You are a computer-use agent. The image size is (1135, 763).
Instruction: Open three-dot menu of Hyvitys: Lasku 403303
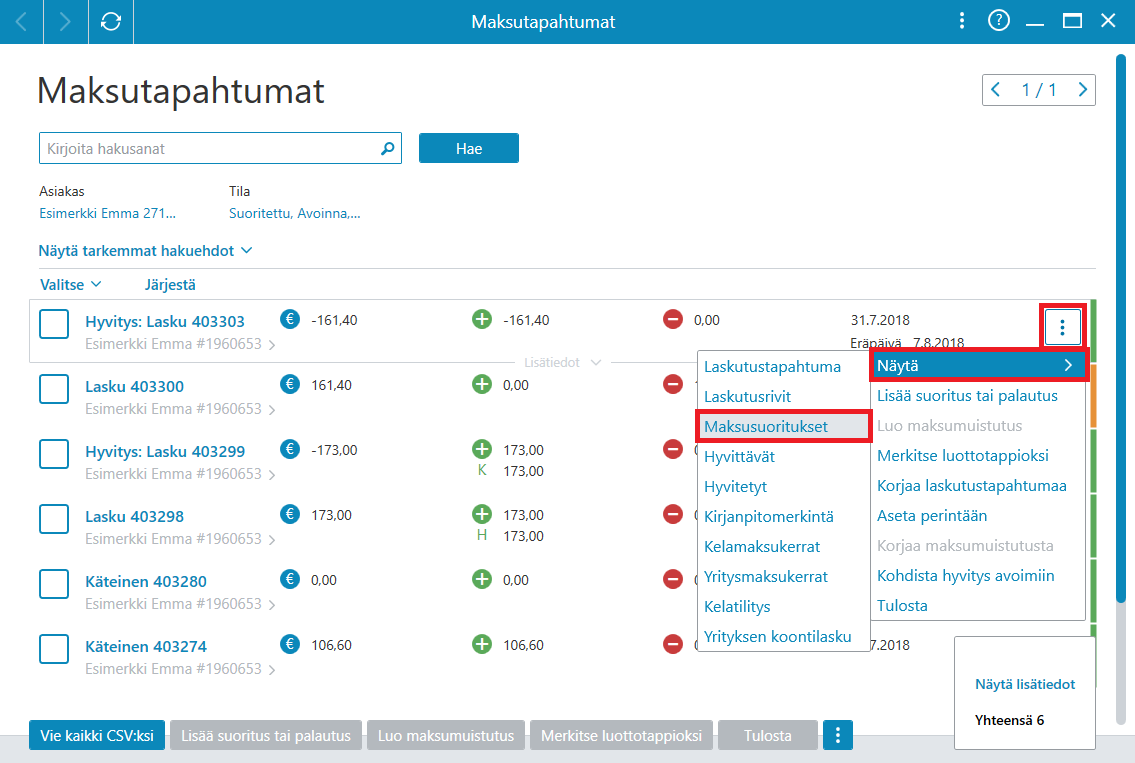(1062, 328)
